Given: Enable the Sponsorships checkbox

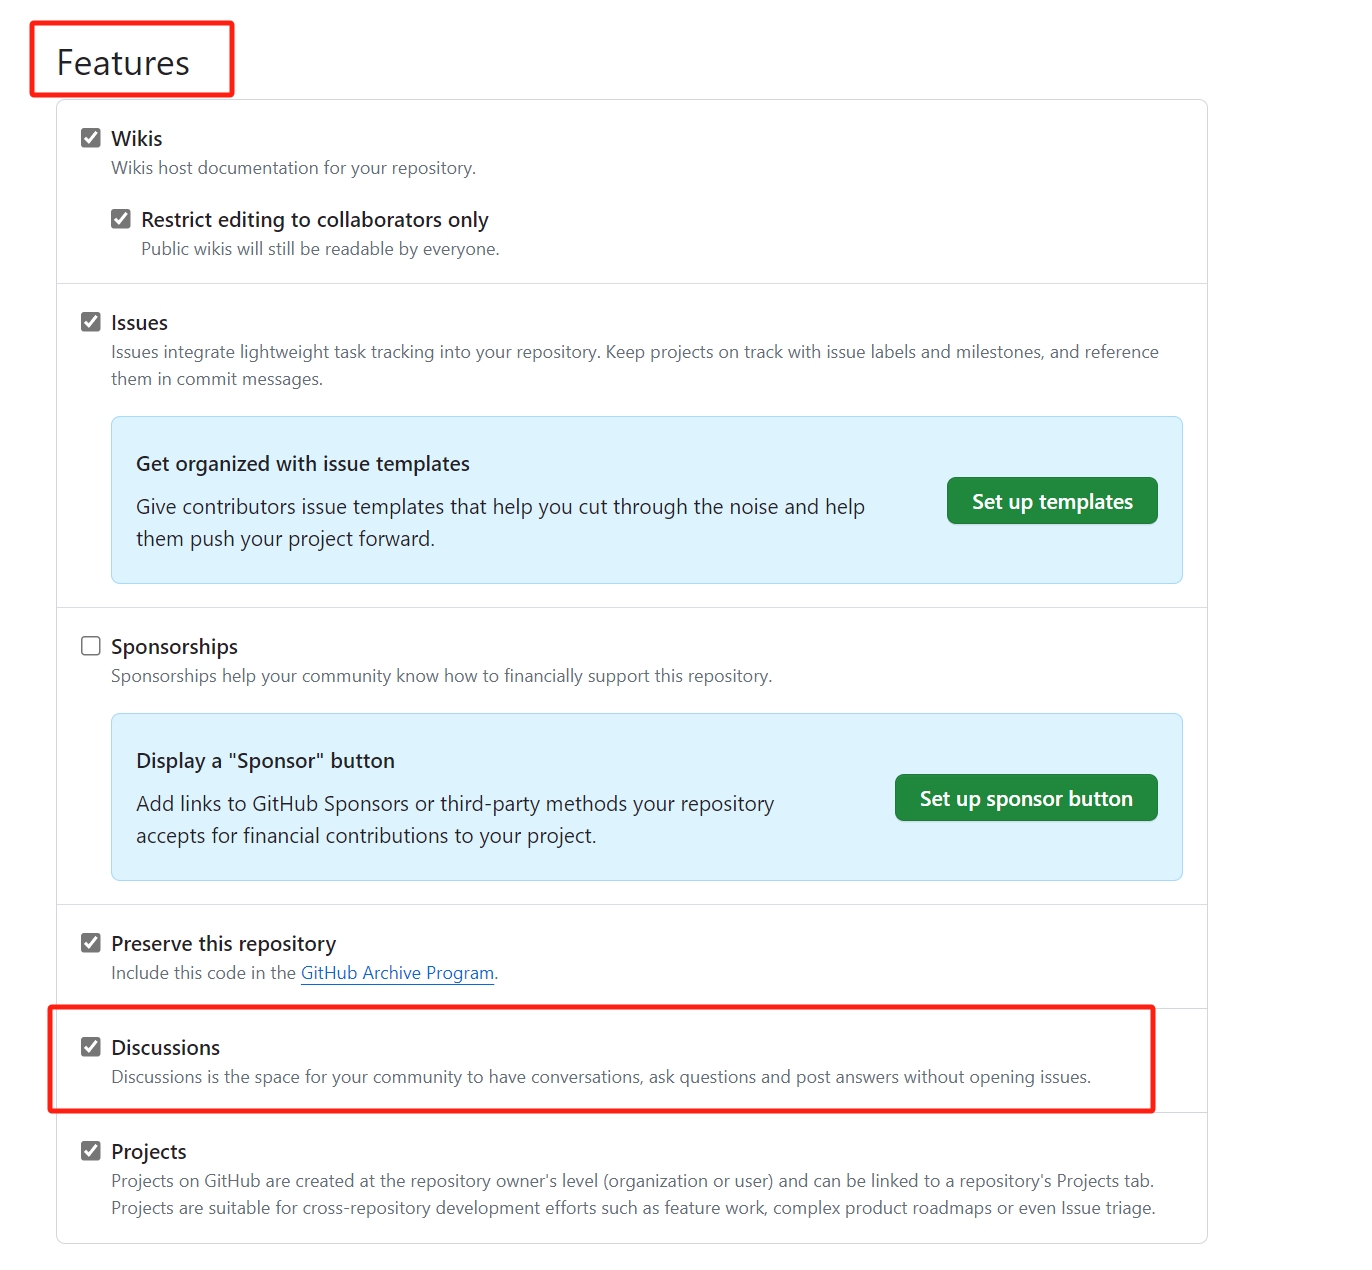Looking at the screenshot, I should click(91, 646).
